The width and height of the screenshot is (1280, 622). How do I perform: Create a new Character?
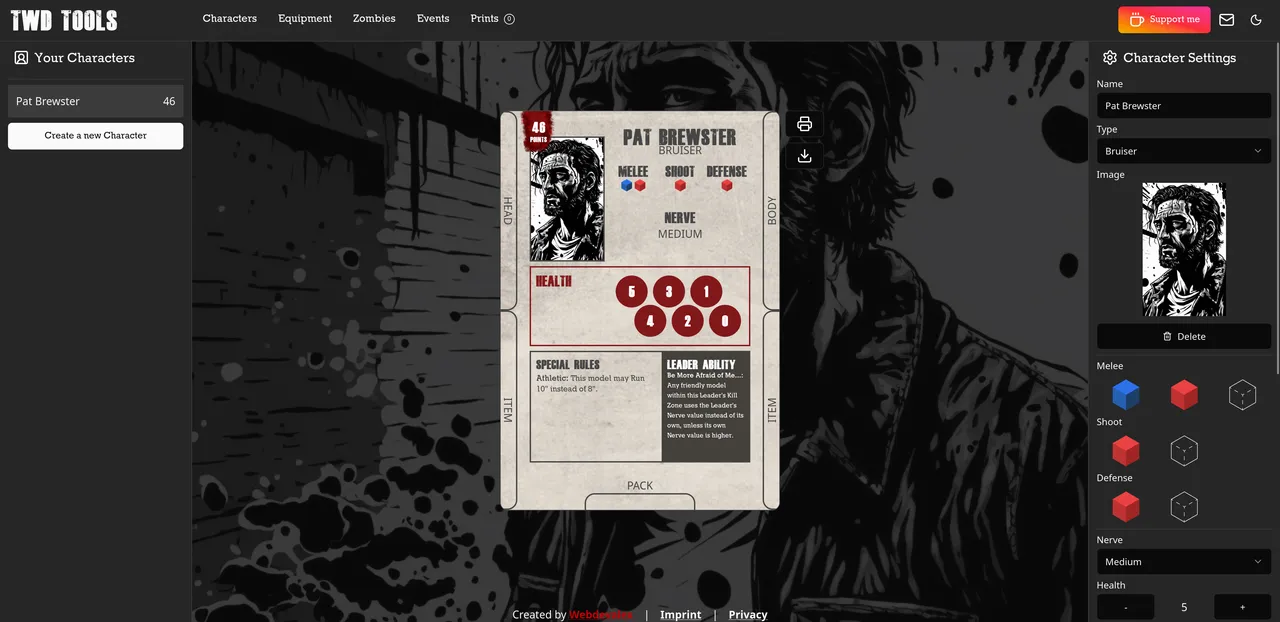(96, 135)
